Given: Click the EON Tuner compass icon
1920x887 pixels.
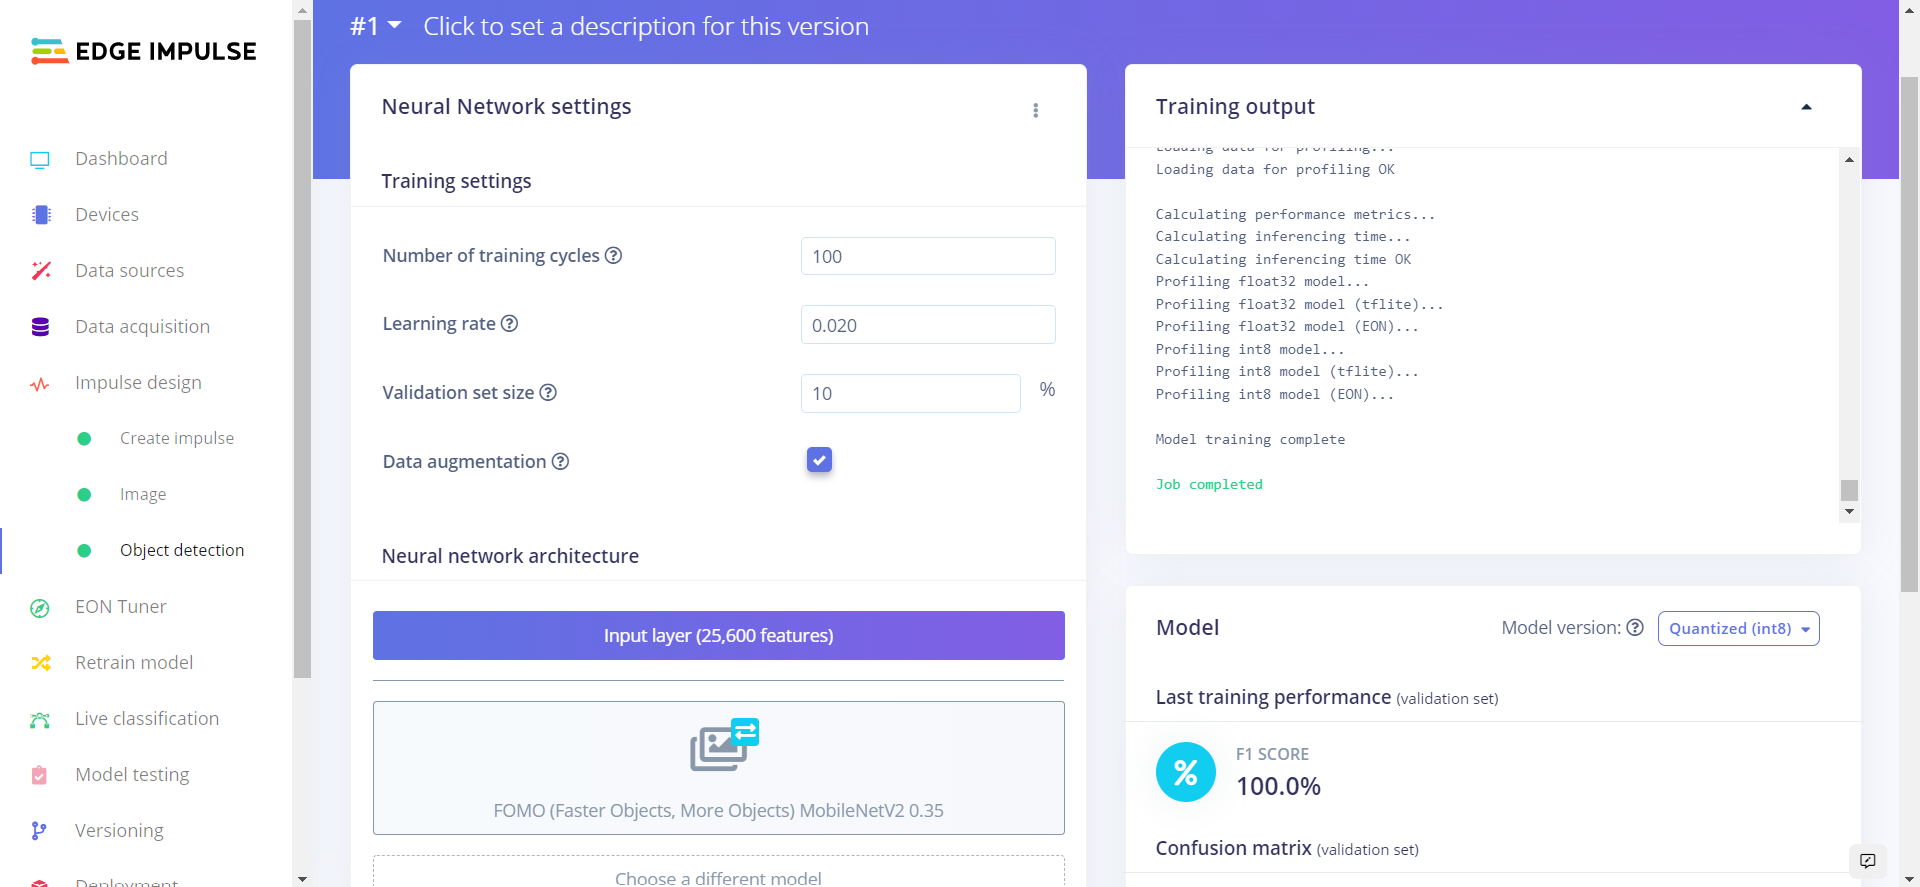Looking at the screenshot, I should click(40, 608).
